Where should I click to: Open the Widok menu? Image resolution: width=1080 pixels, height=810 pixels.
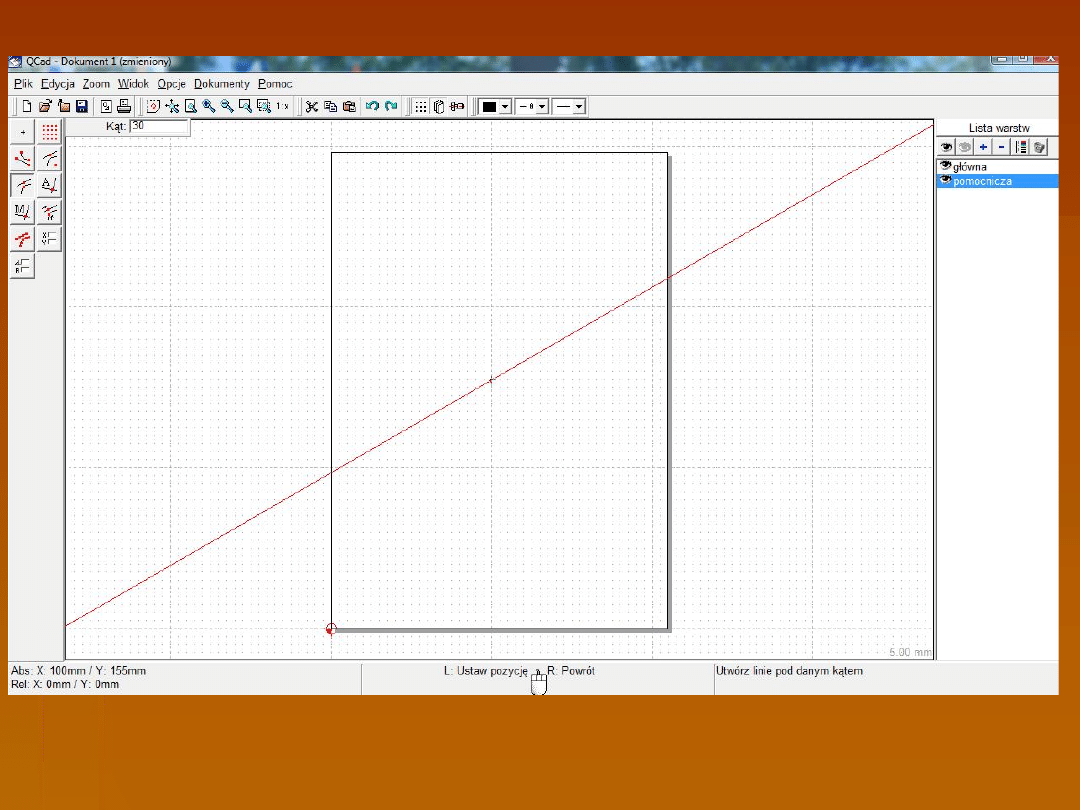(x=133, y=84)
